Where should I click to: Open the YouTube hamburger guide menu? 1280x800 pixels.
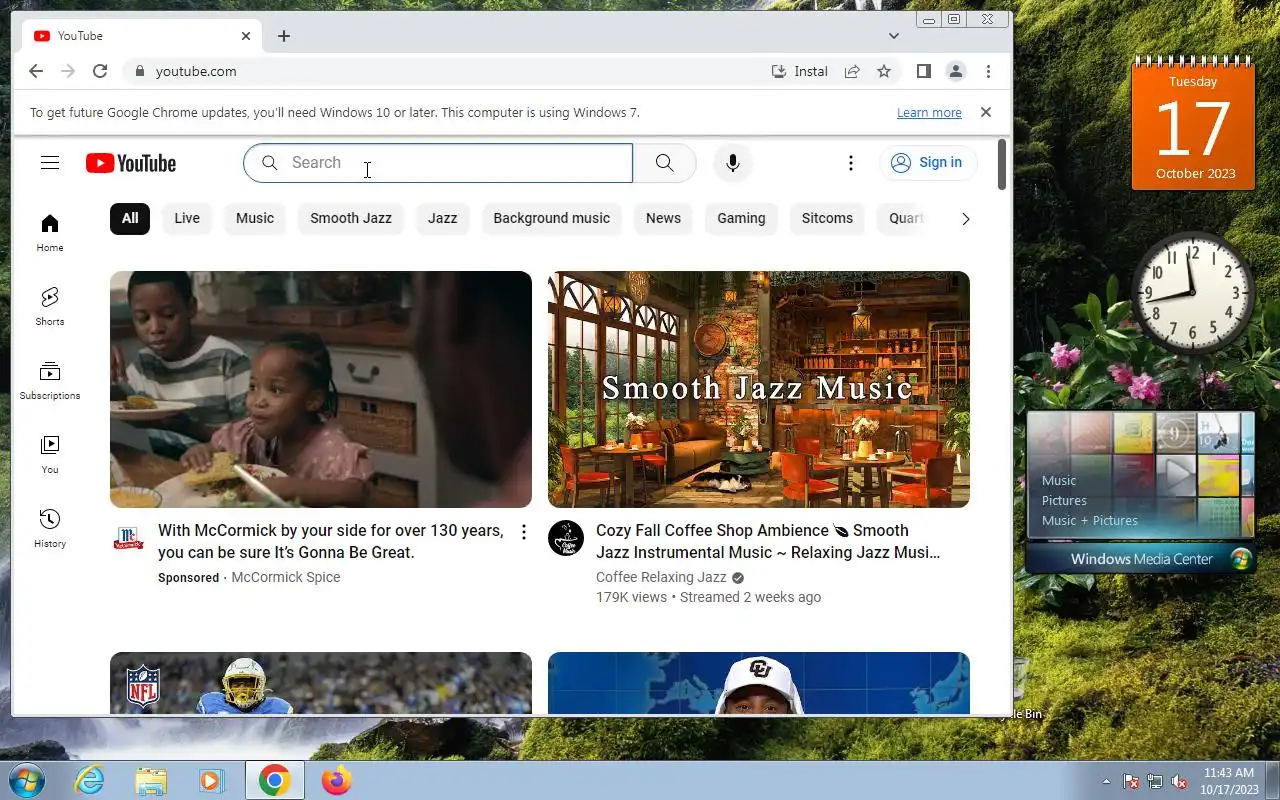point(50,163)
